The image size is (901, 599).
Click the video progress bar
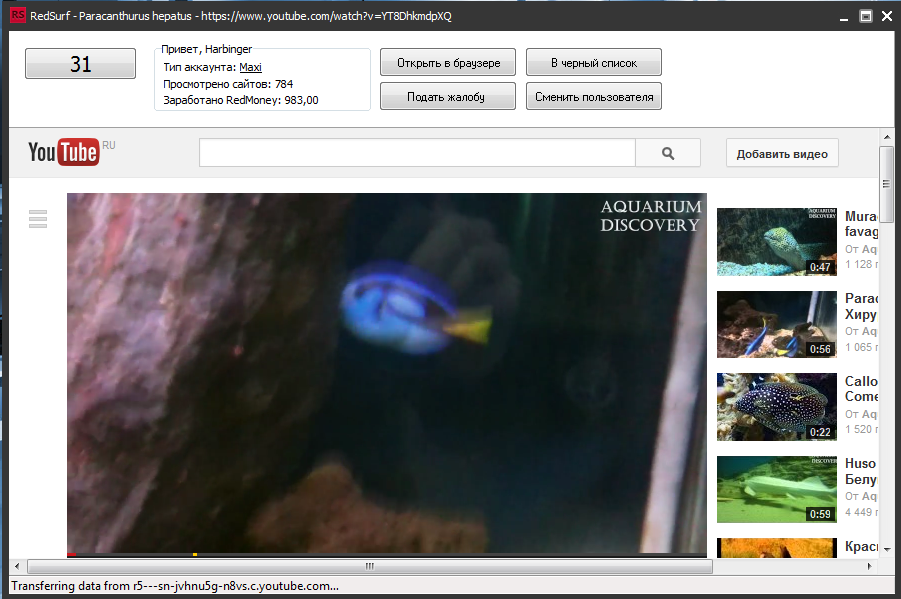pos(387,555)
